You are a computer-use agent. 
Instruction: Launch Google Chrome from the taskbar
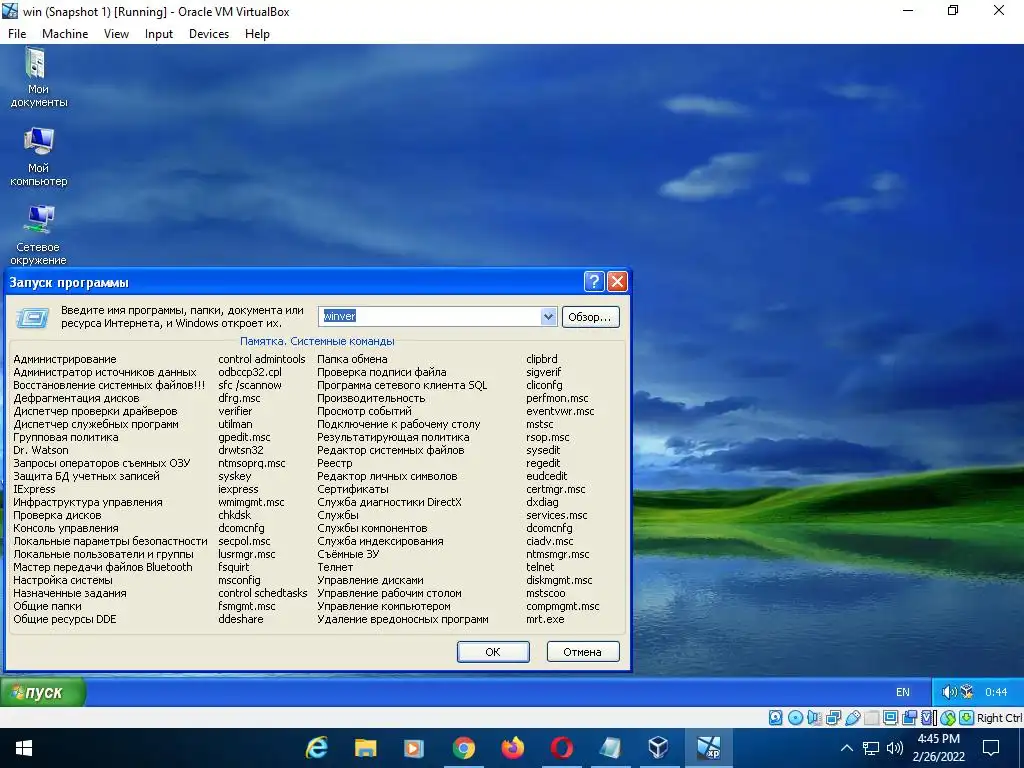click(464, 748)
